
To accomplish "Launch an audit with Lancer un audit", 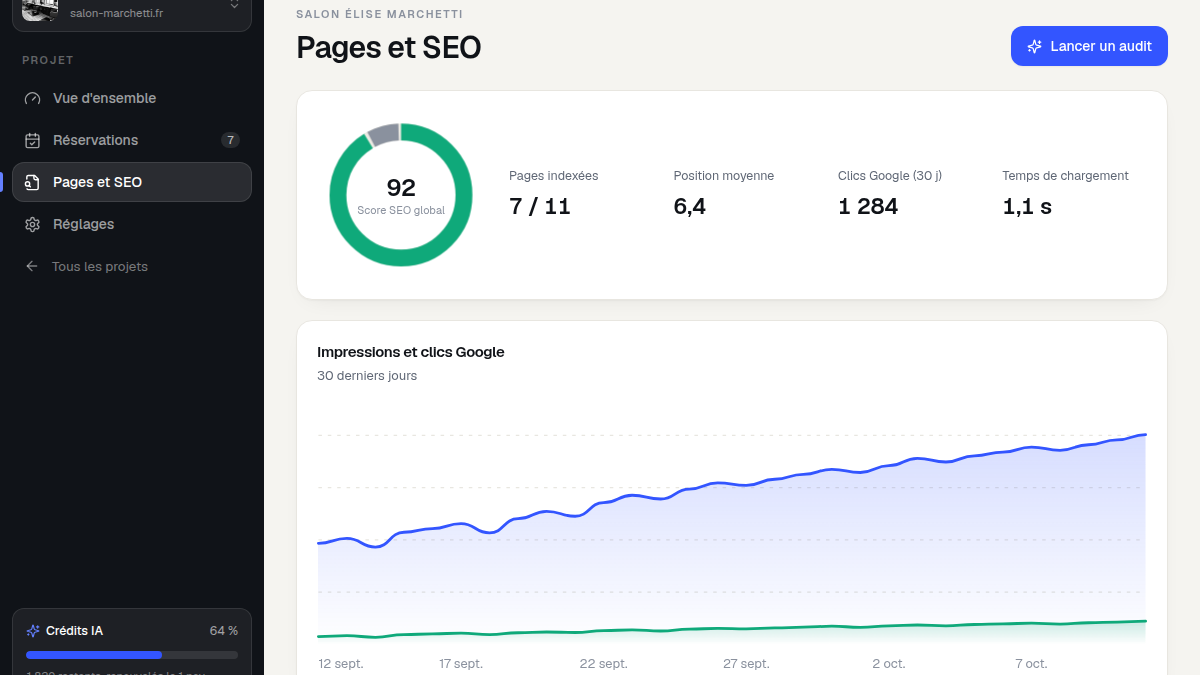I will coord(1089,46).
